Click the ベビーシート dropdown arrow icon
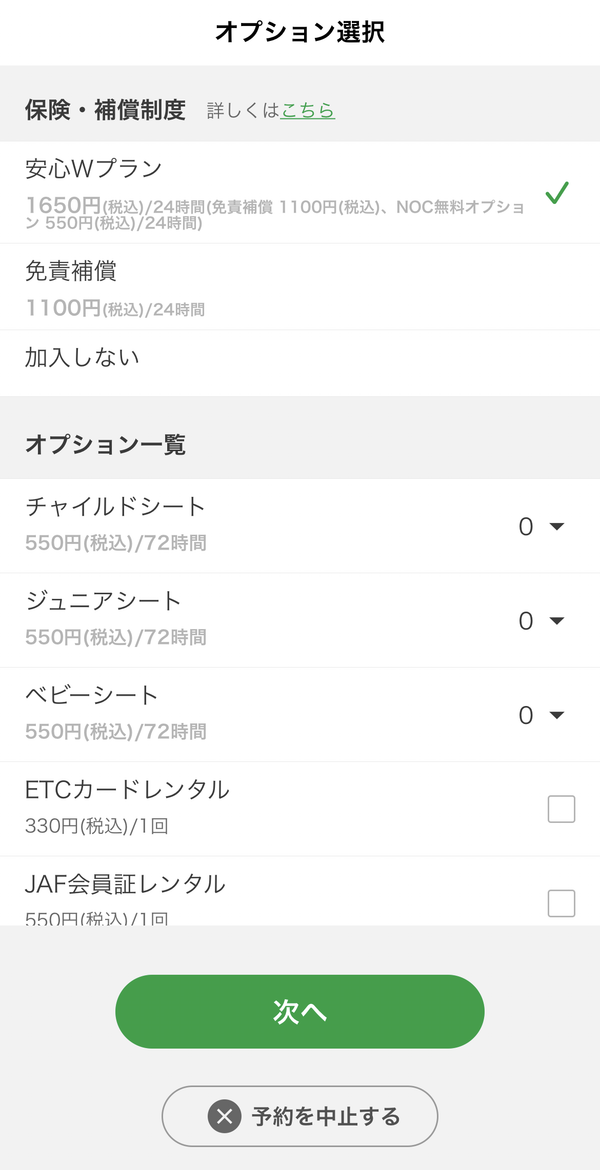The image size is (600, 1170). [557, 715]
